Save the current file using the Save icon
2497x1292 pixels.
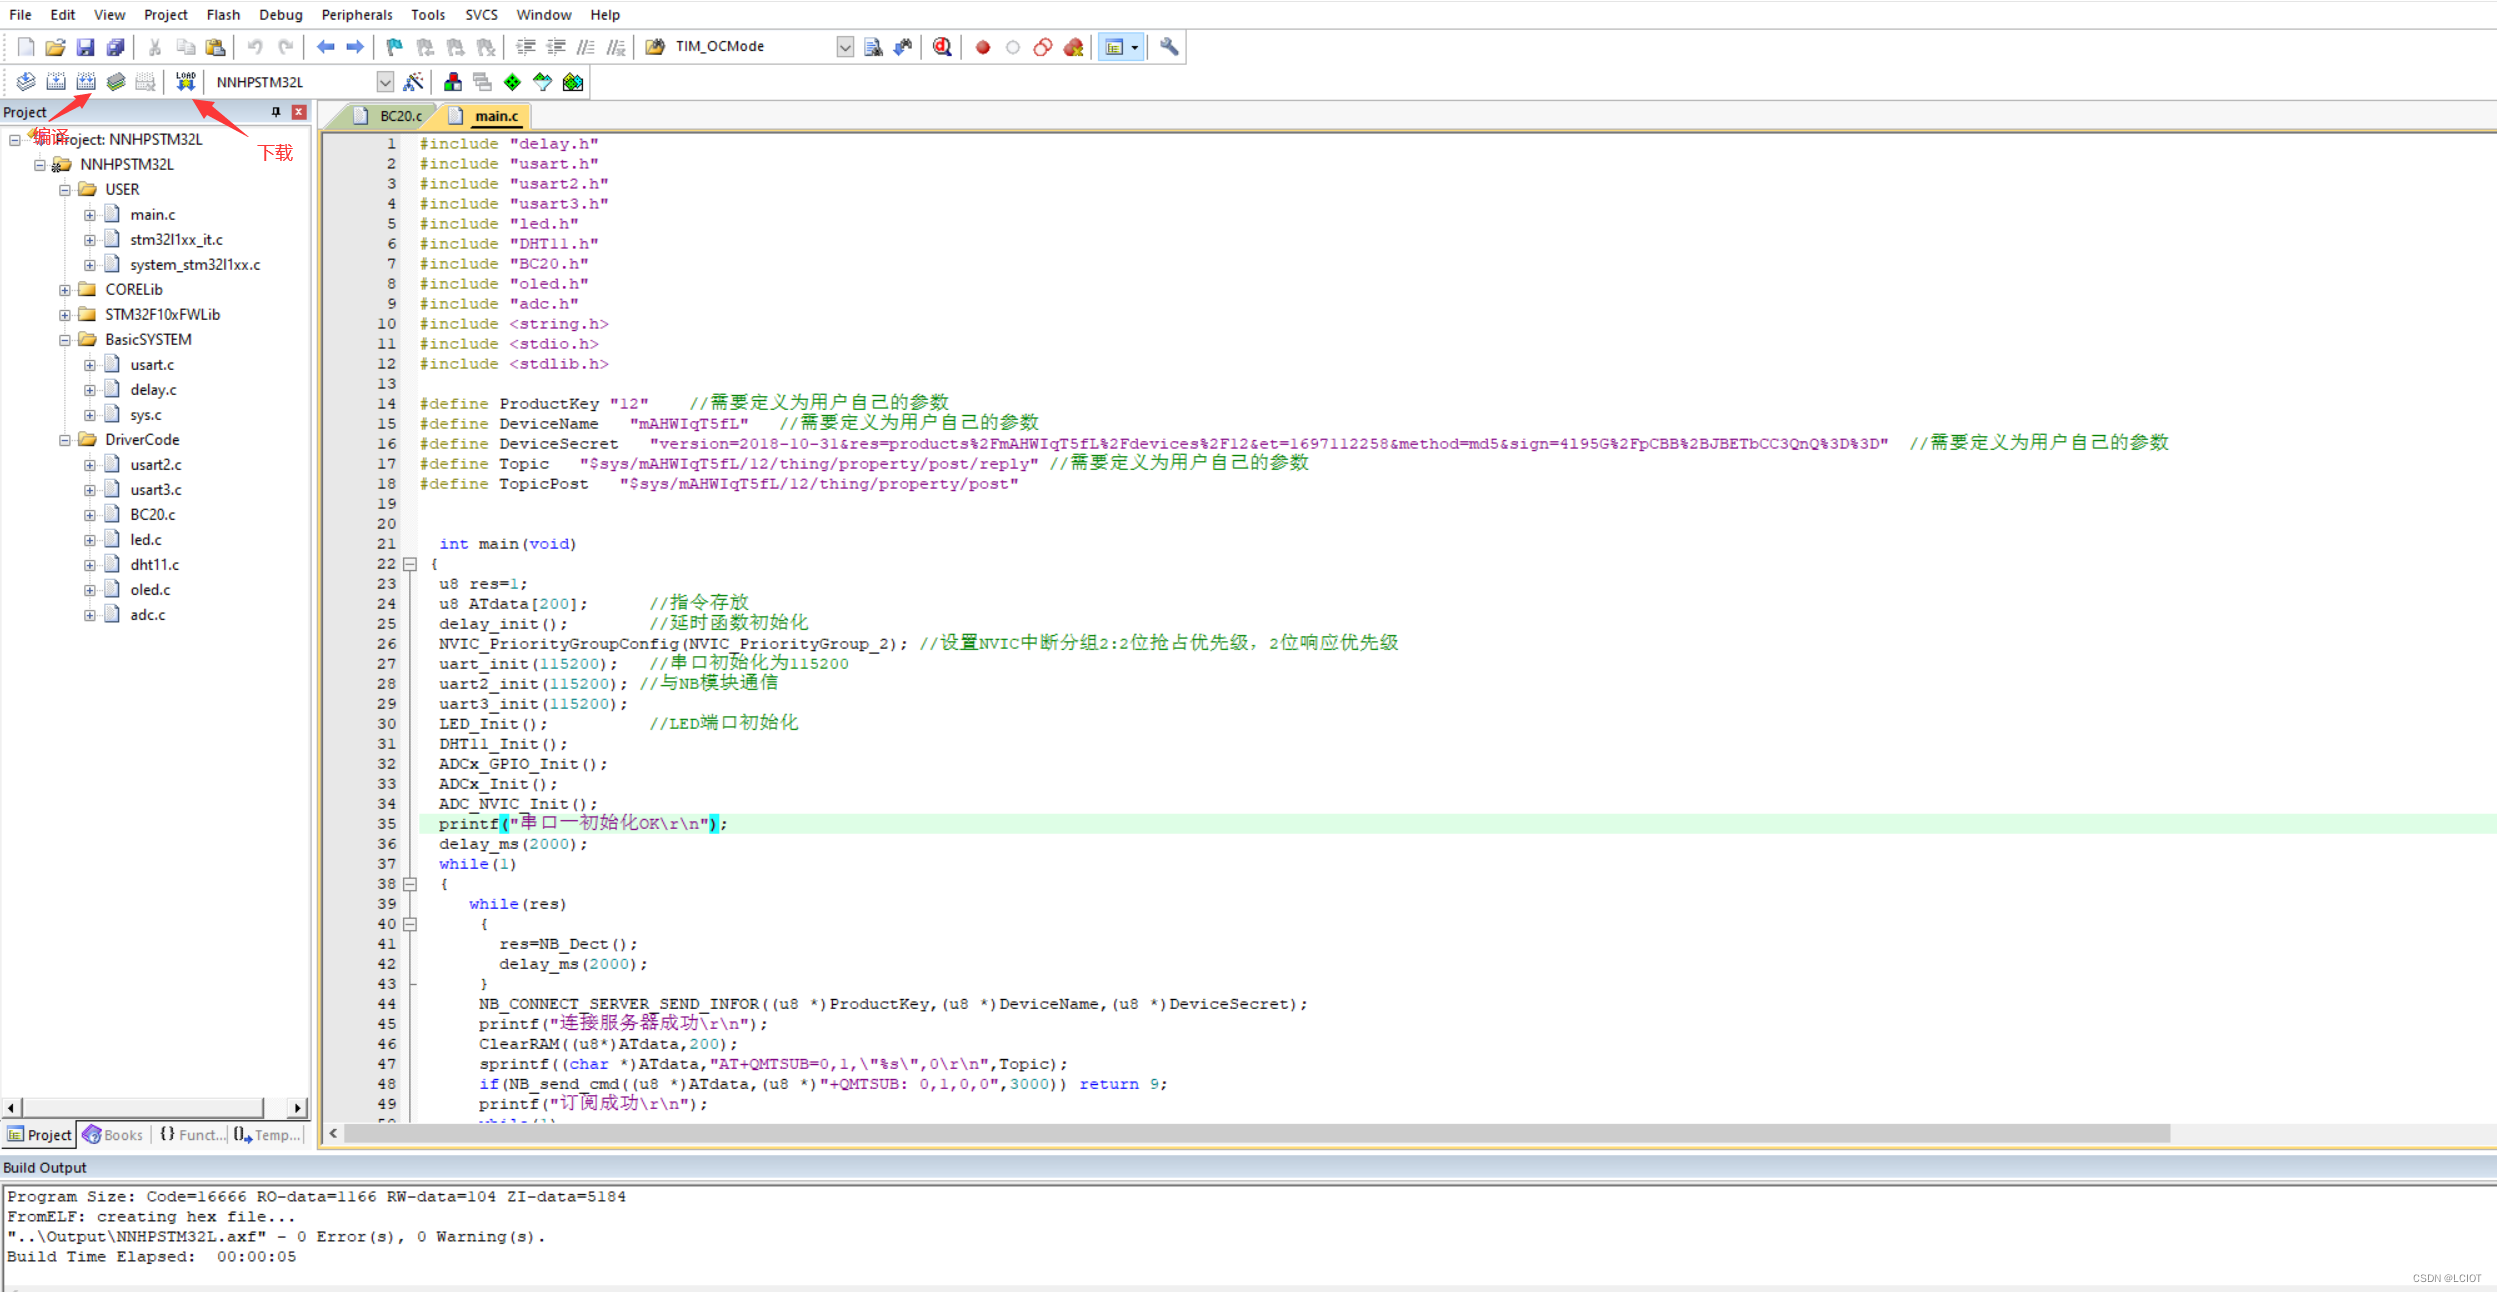86,47
